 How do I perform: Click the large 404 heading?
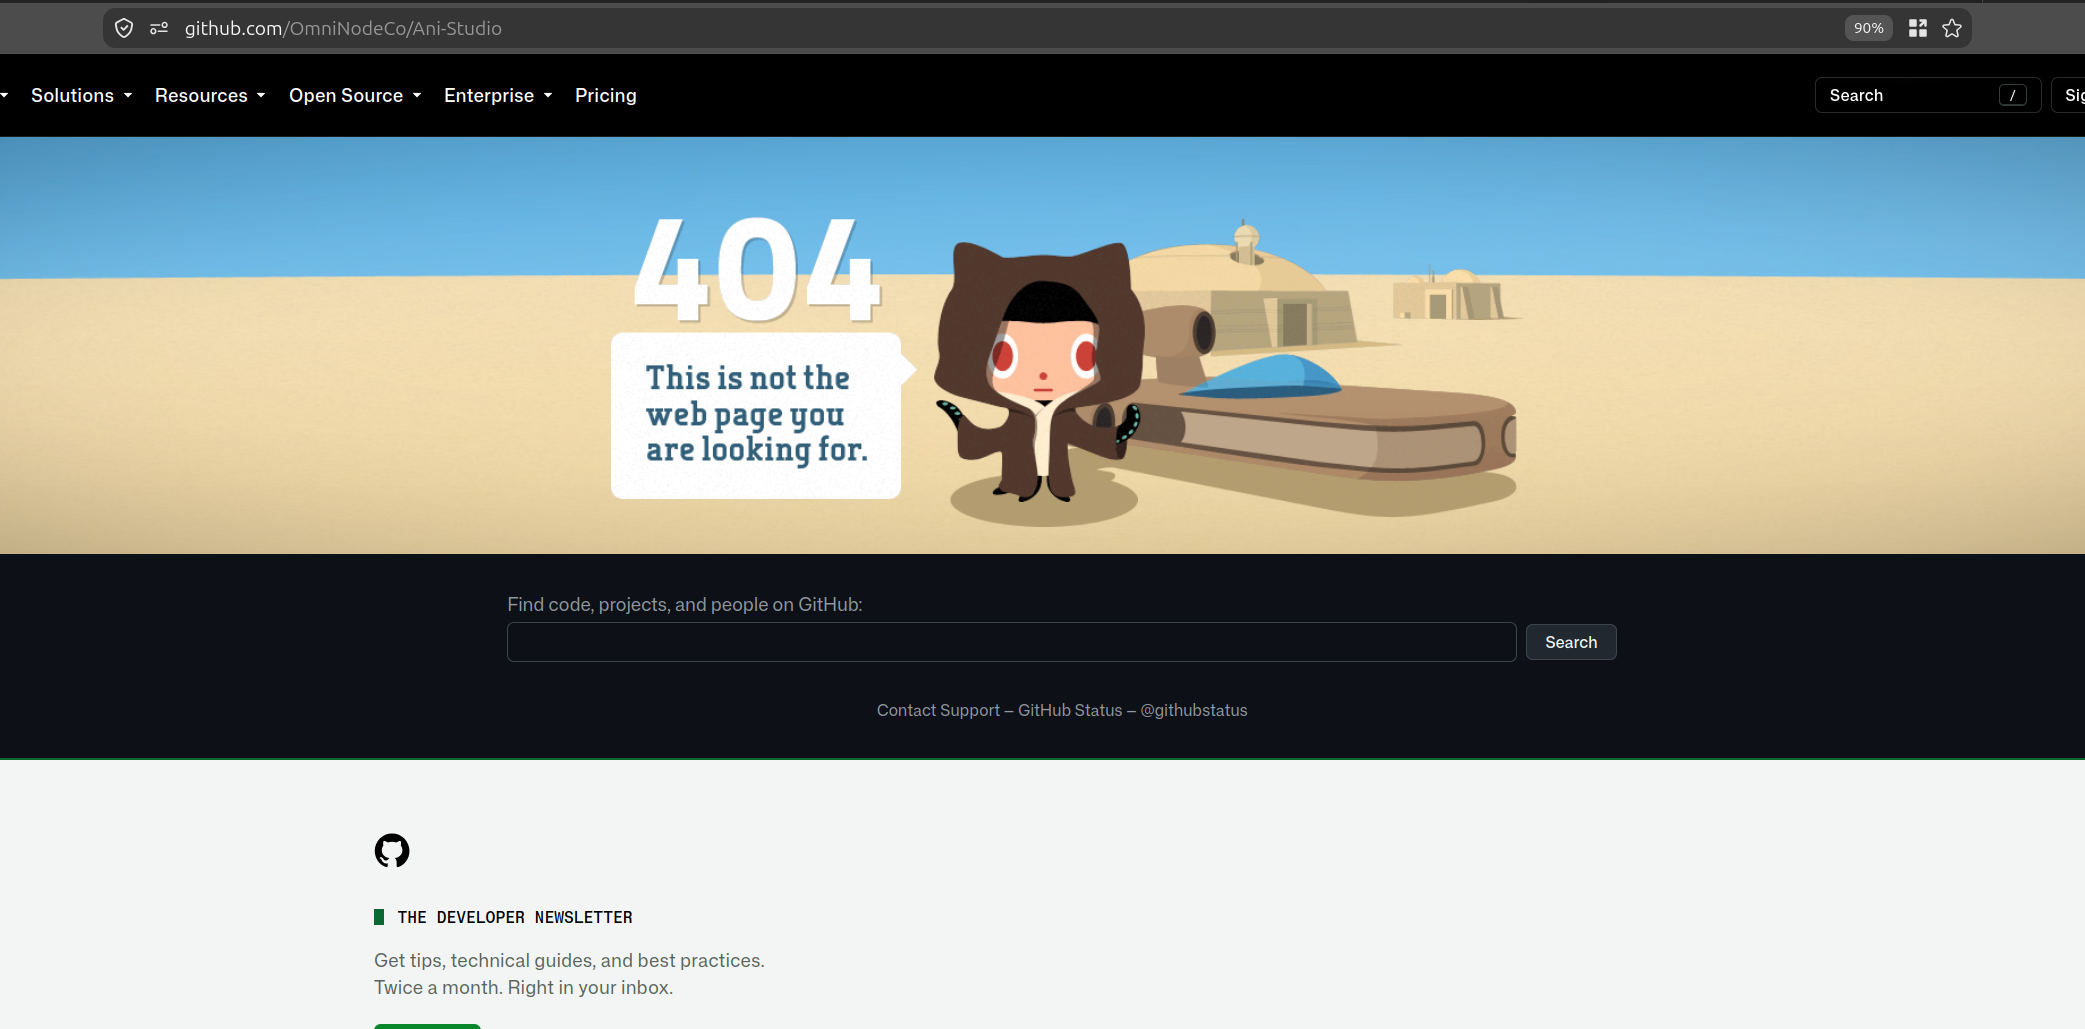pyautogui.click(x=757, y=269)
